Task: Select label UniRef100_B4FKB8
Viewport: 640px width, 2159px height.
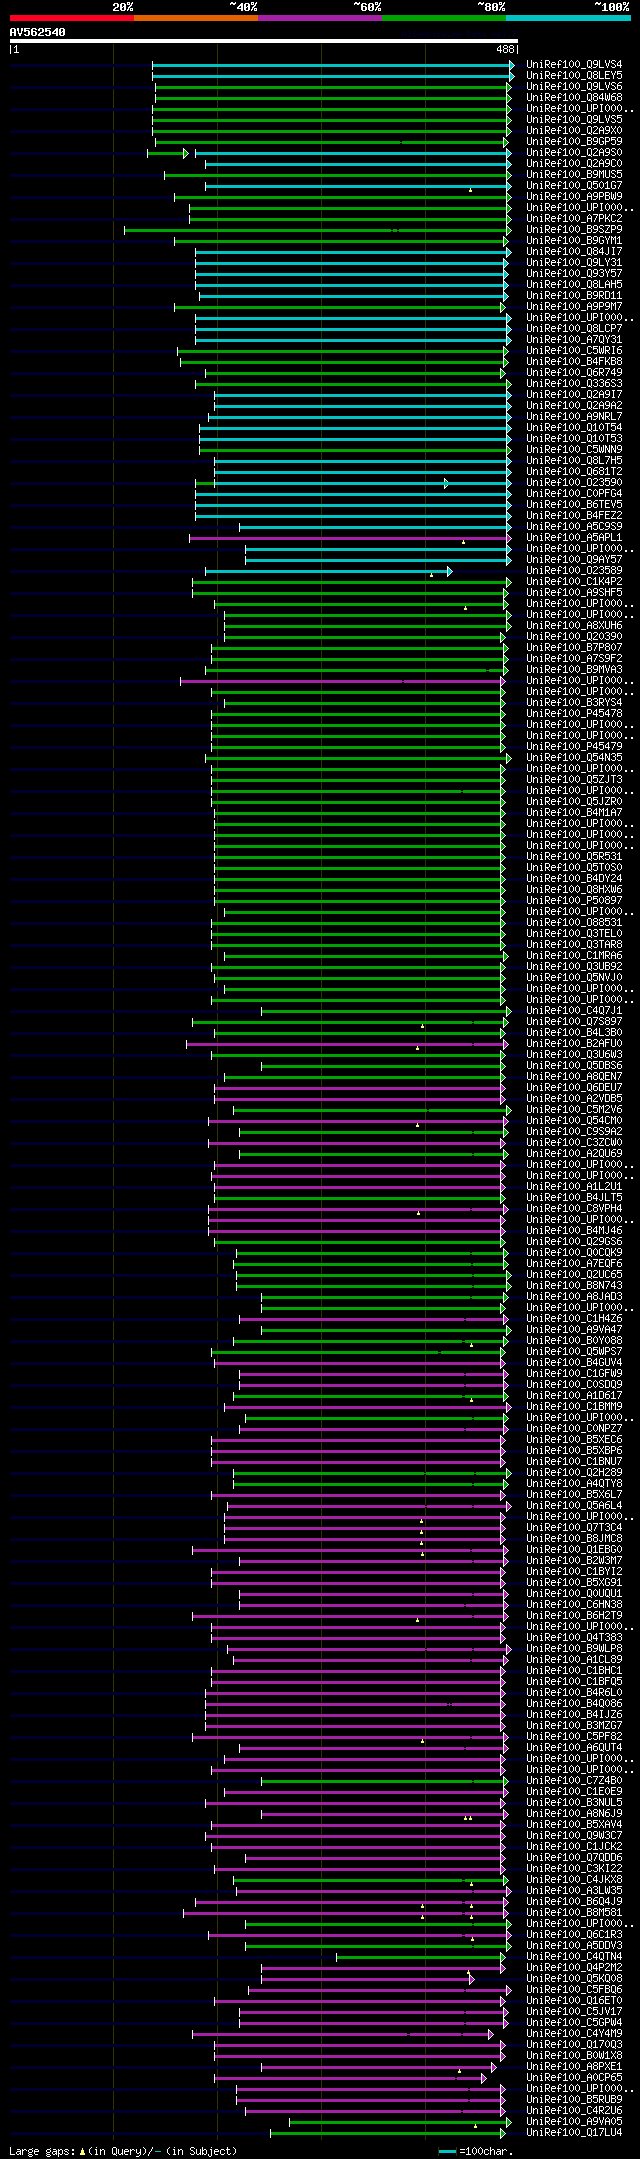Action: [574, 362]
